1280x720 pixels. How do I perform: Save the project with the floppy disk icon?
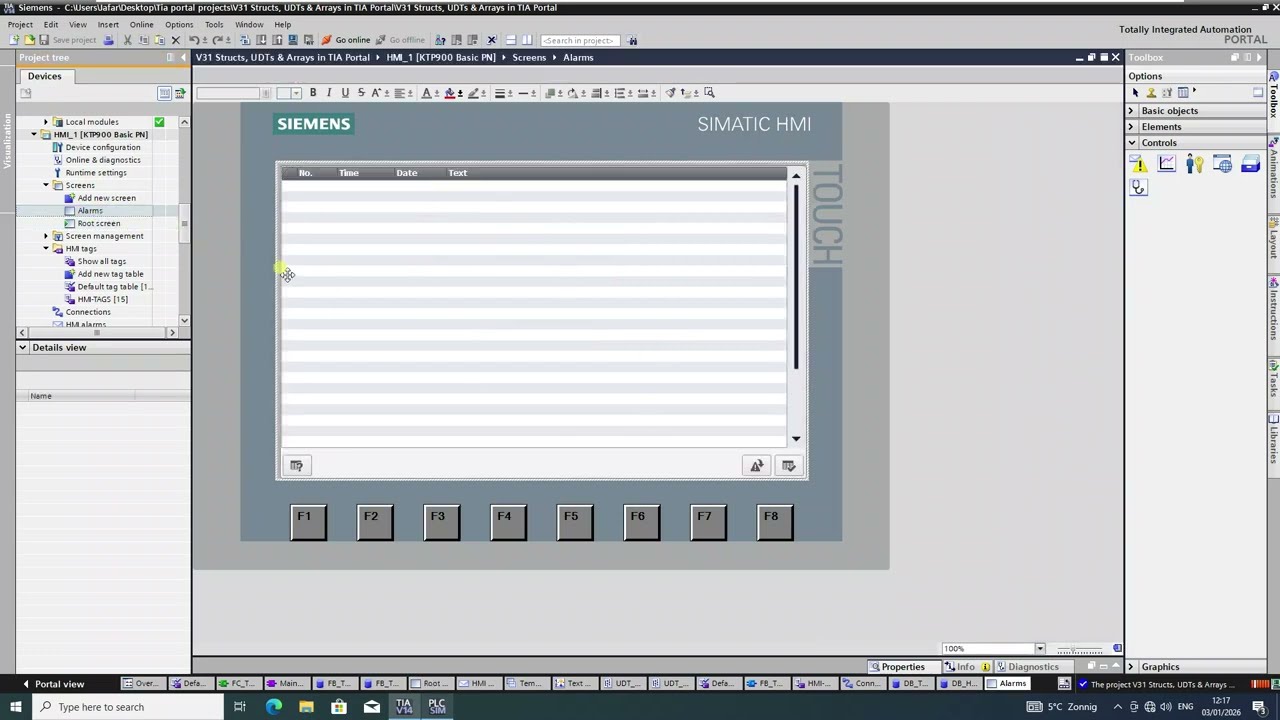44,40
